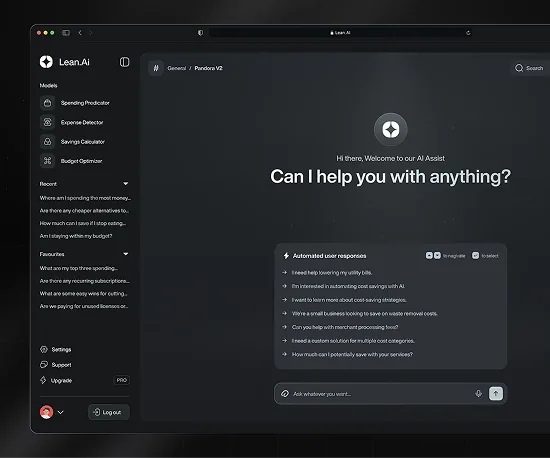Open recent chat 'How much can I save if I stop eating'
Screen dimensions: 550x458
click(83, 223)
